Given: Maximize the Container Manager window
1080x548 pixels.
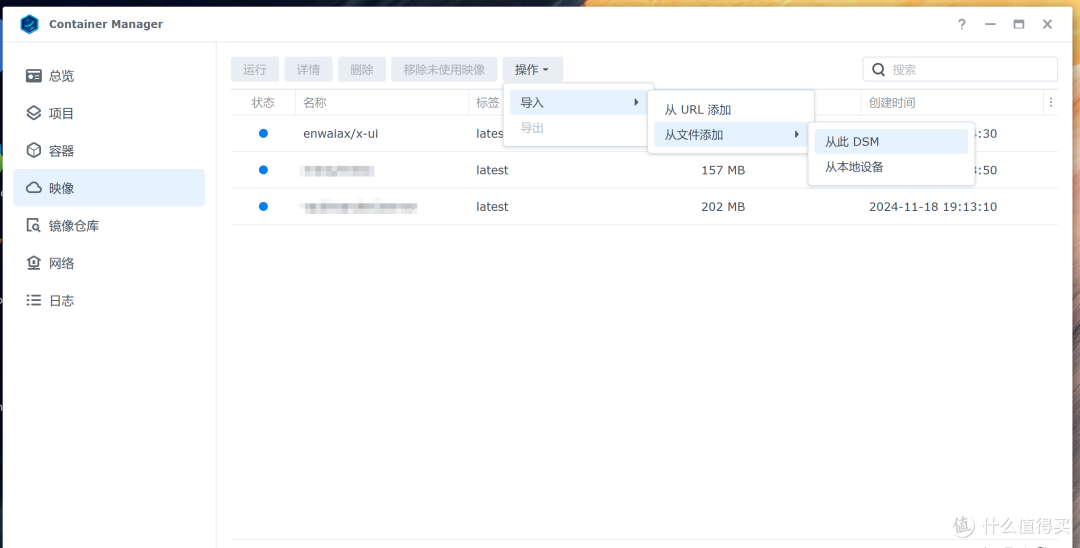Looking at the screenshot, I should 1019,24.
